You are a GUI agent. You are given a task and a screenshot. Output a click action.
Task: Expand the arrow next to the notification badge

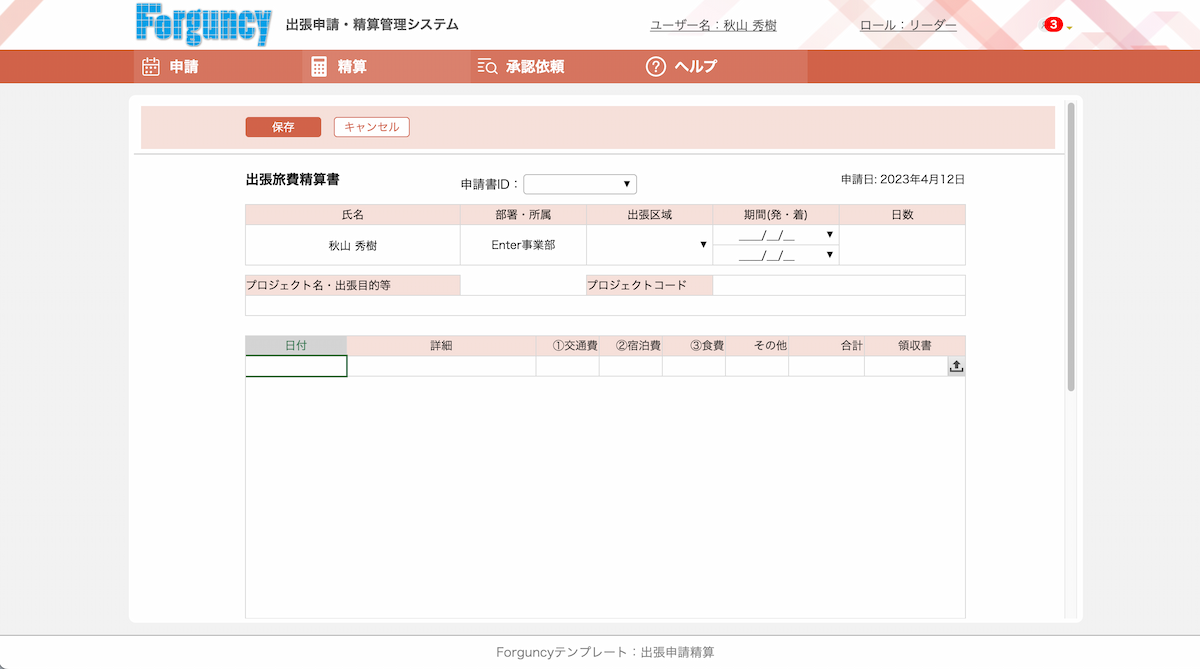pos(1068,28)
